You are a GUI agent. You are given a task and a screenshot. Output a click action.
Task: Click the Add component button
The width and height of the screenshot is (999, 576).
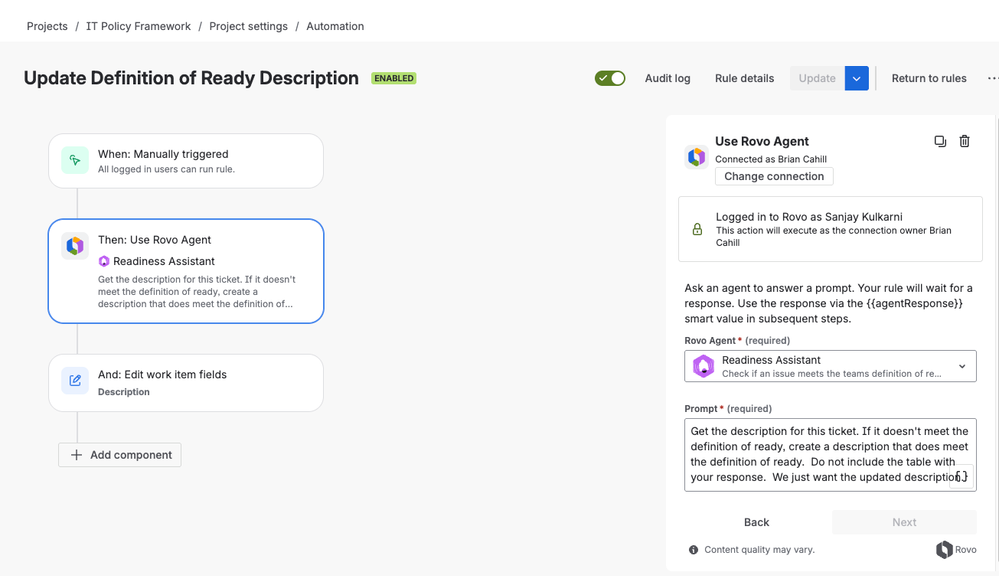tap(120, 455)
